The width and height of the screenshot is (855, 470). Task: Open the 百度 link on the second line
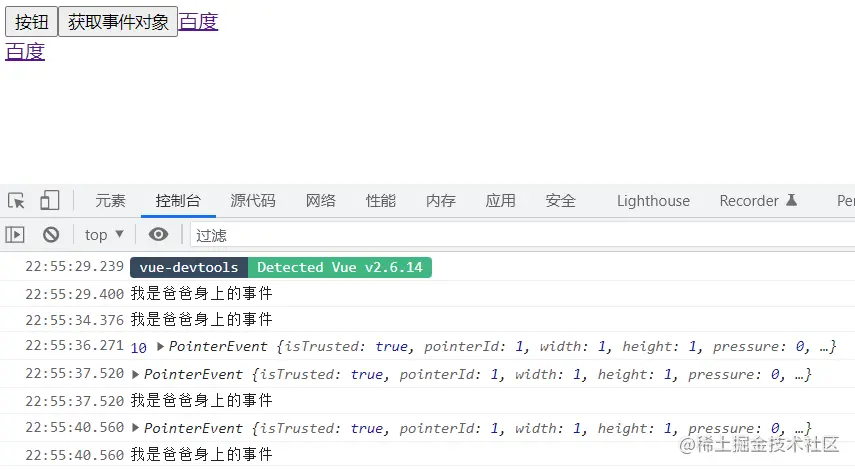[x=25, y=52]
